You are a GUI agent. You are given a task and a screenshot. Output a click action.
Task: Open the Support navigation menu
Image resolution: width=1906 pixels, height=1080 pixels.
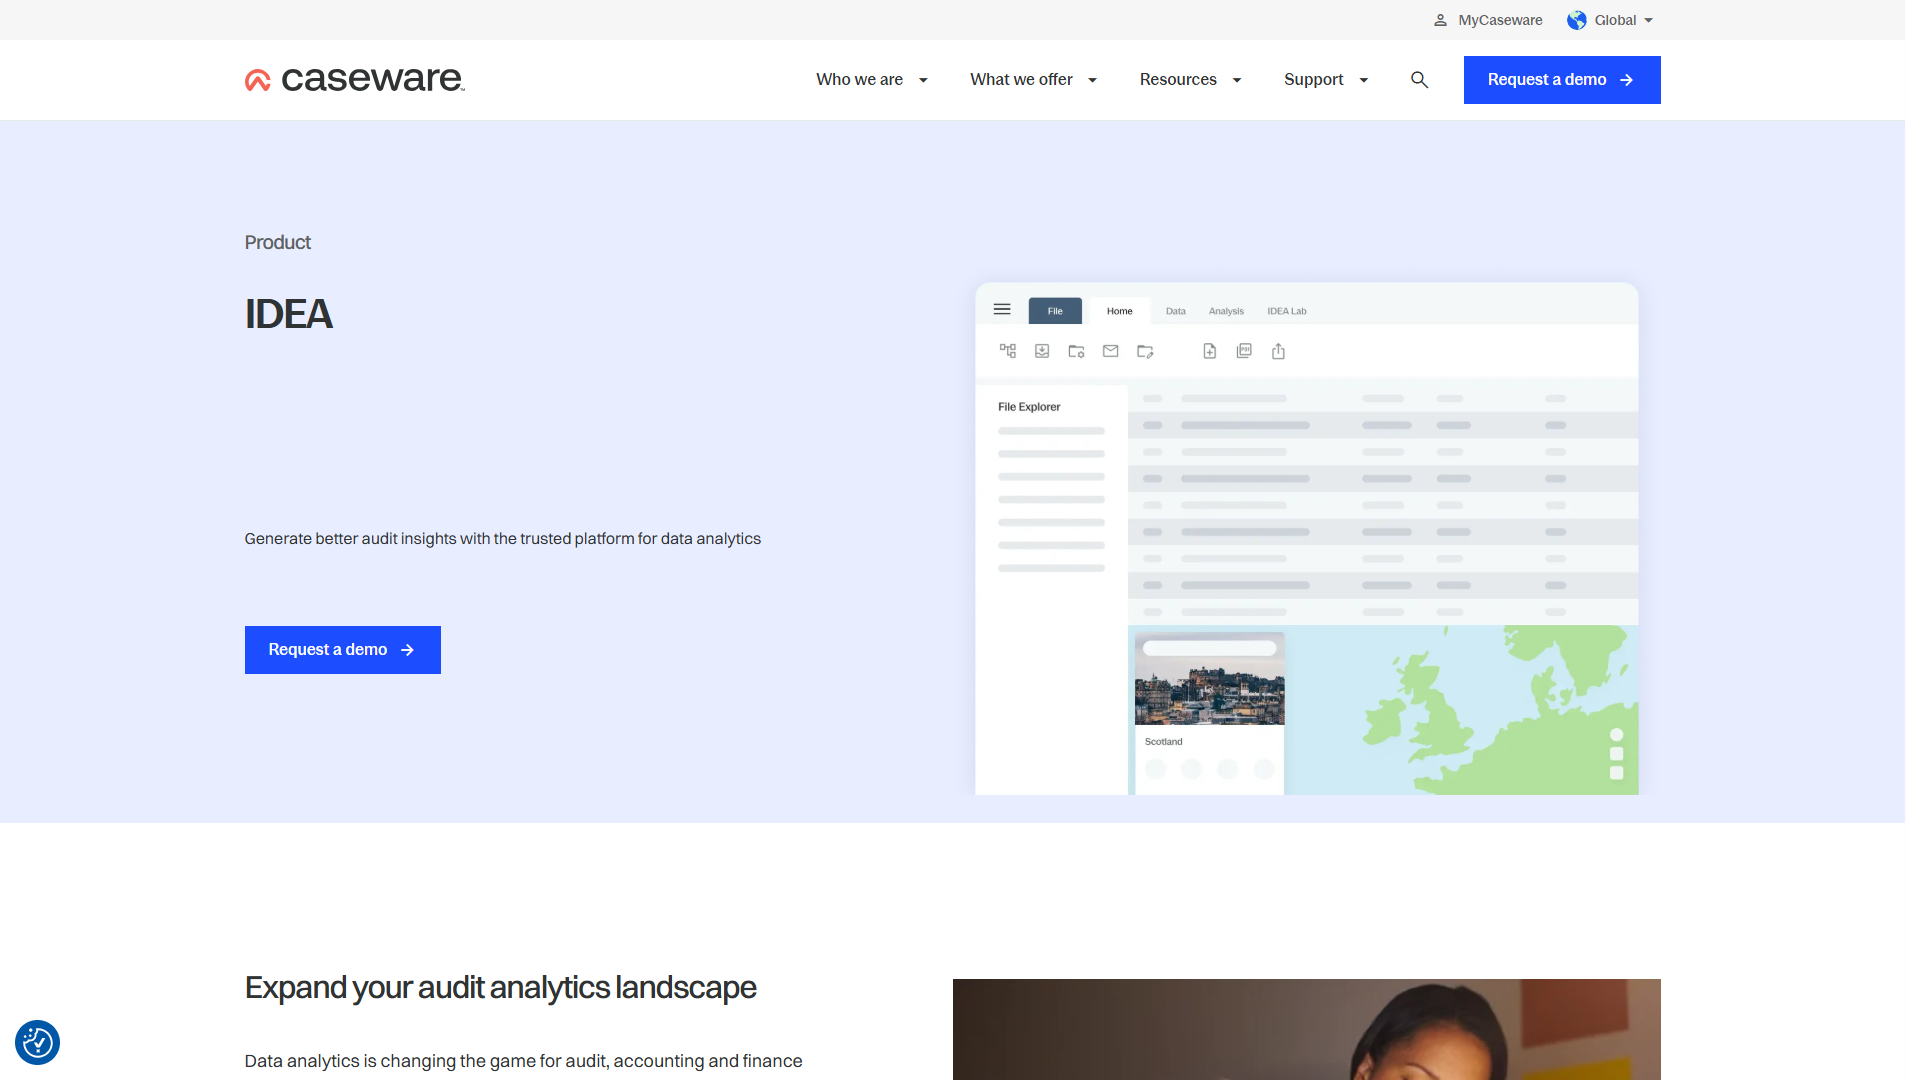click(1325, 80)
